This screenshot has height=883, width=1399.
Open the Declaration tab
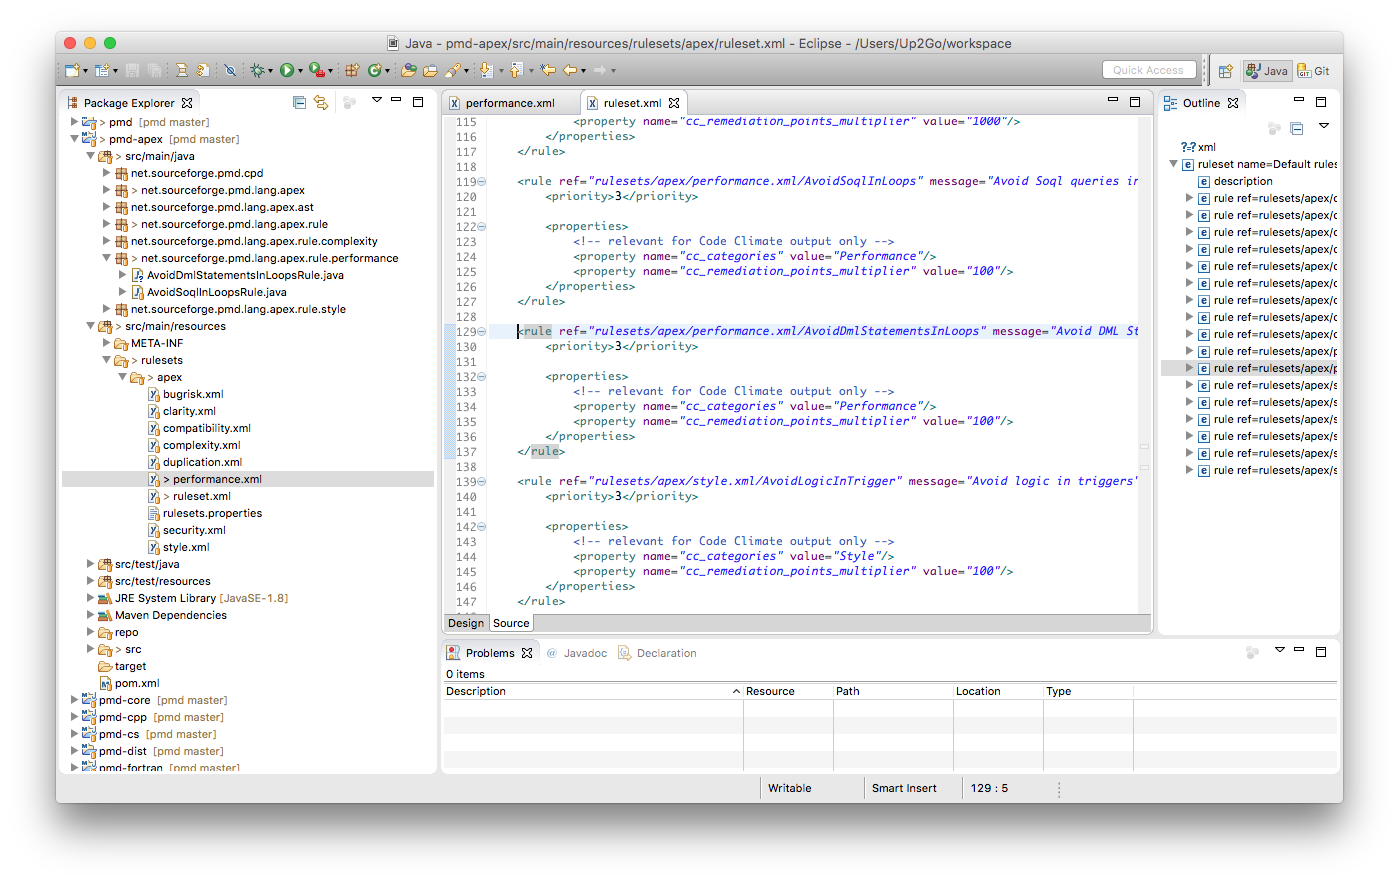click(x=657, y=653)
